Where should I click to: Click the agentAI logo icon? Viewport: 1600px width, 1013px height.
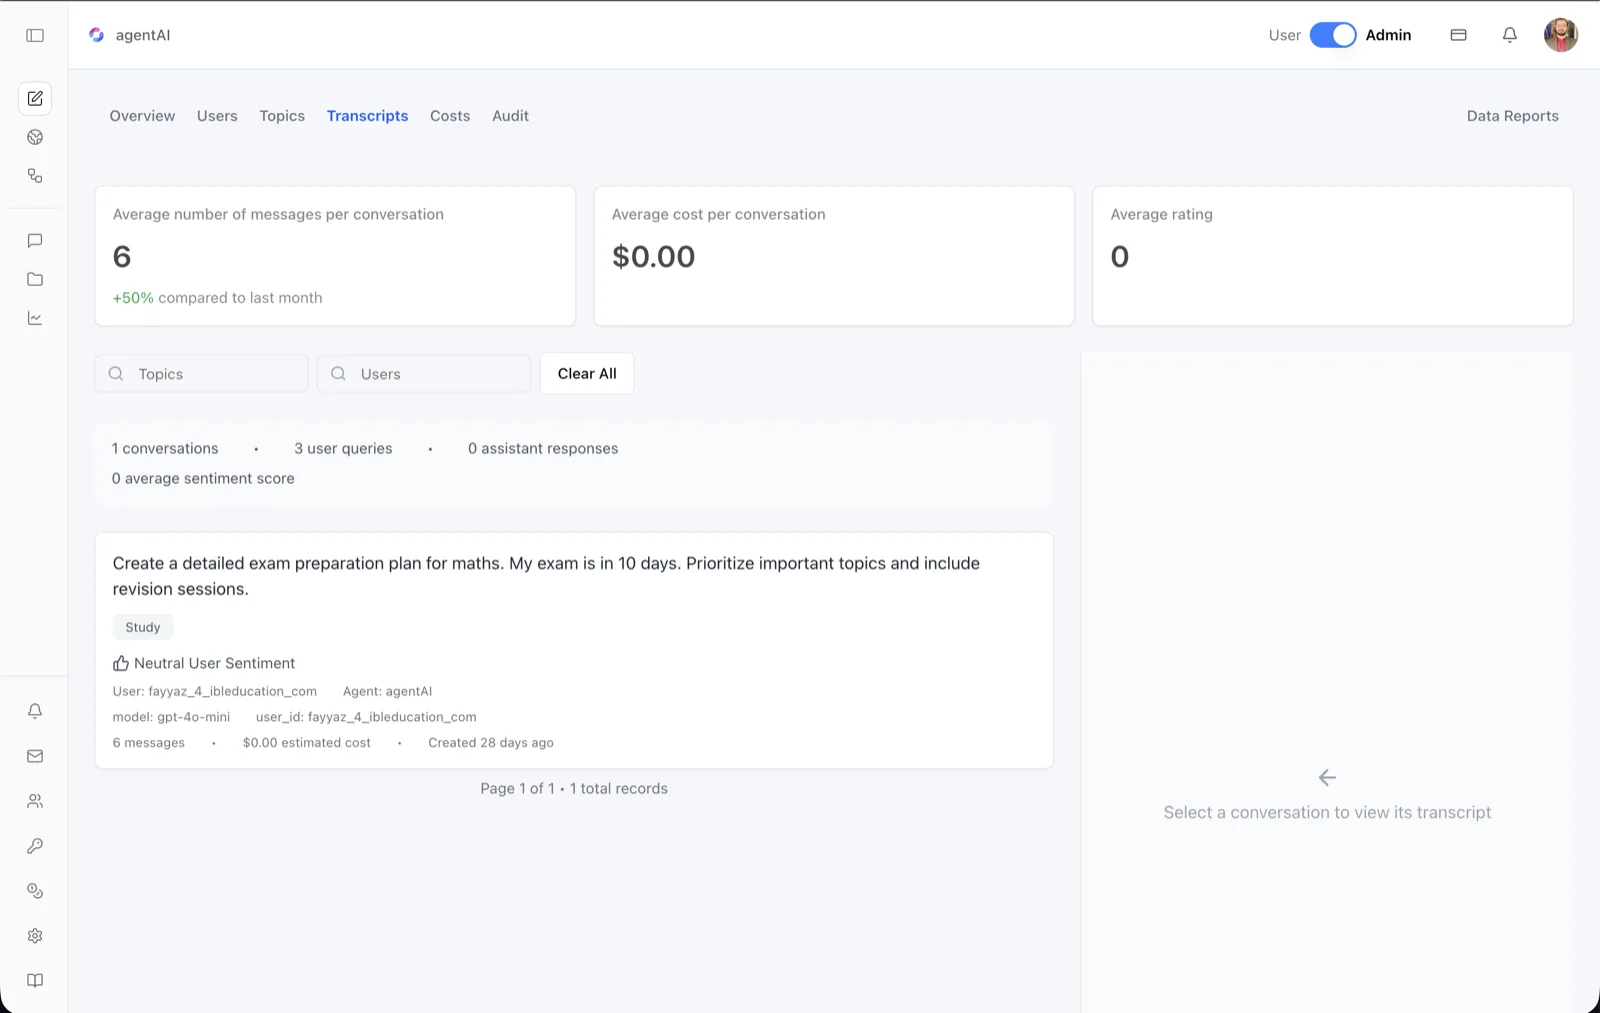click(x=96, y=35)
